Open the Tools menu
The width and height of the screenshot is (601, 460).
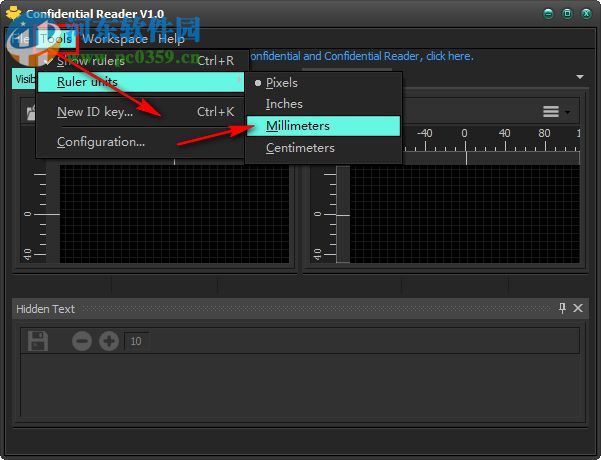(56, 39)
